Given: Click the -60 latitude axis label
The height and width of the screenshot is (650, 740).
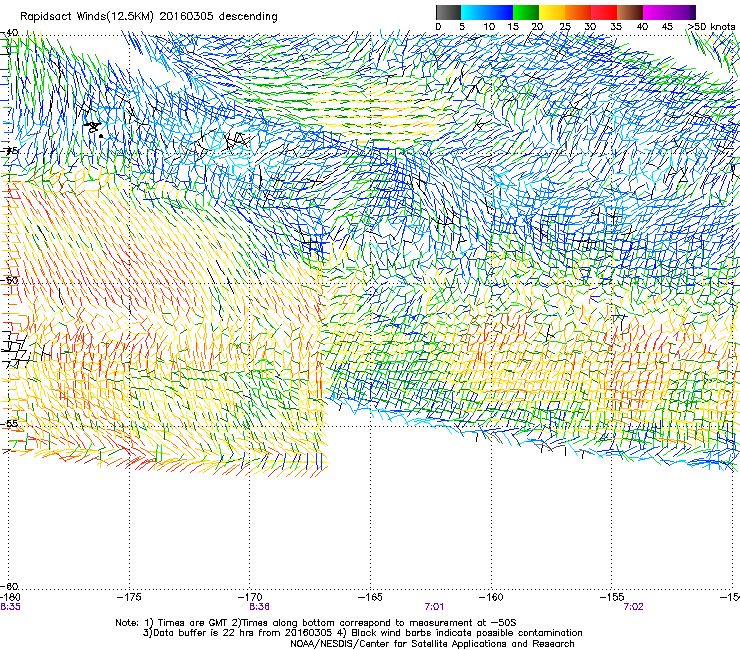Looking at the screenshot, I should pos(10,586).
